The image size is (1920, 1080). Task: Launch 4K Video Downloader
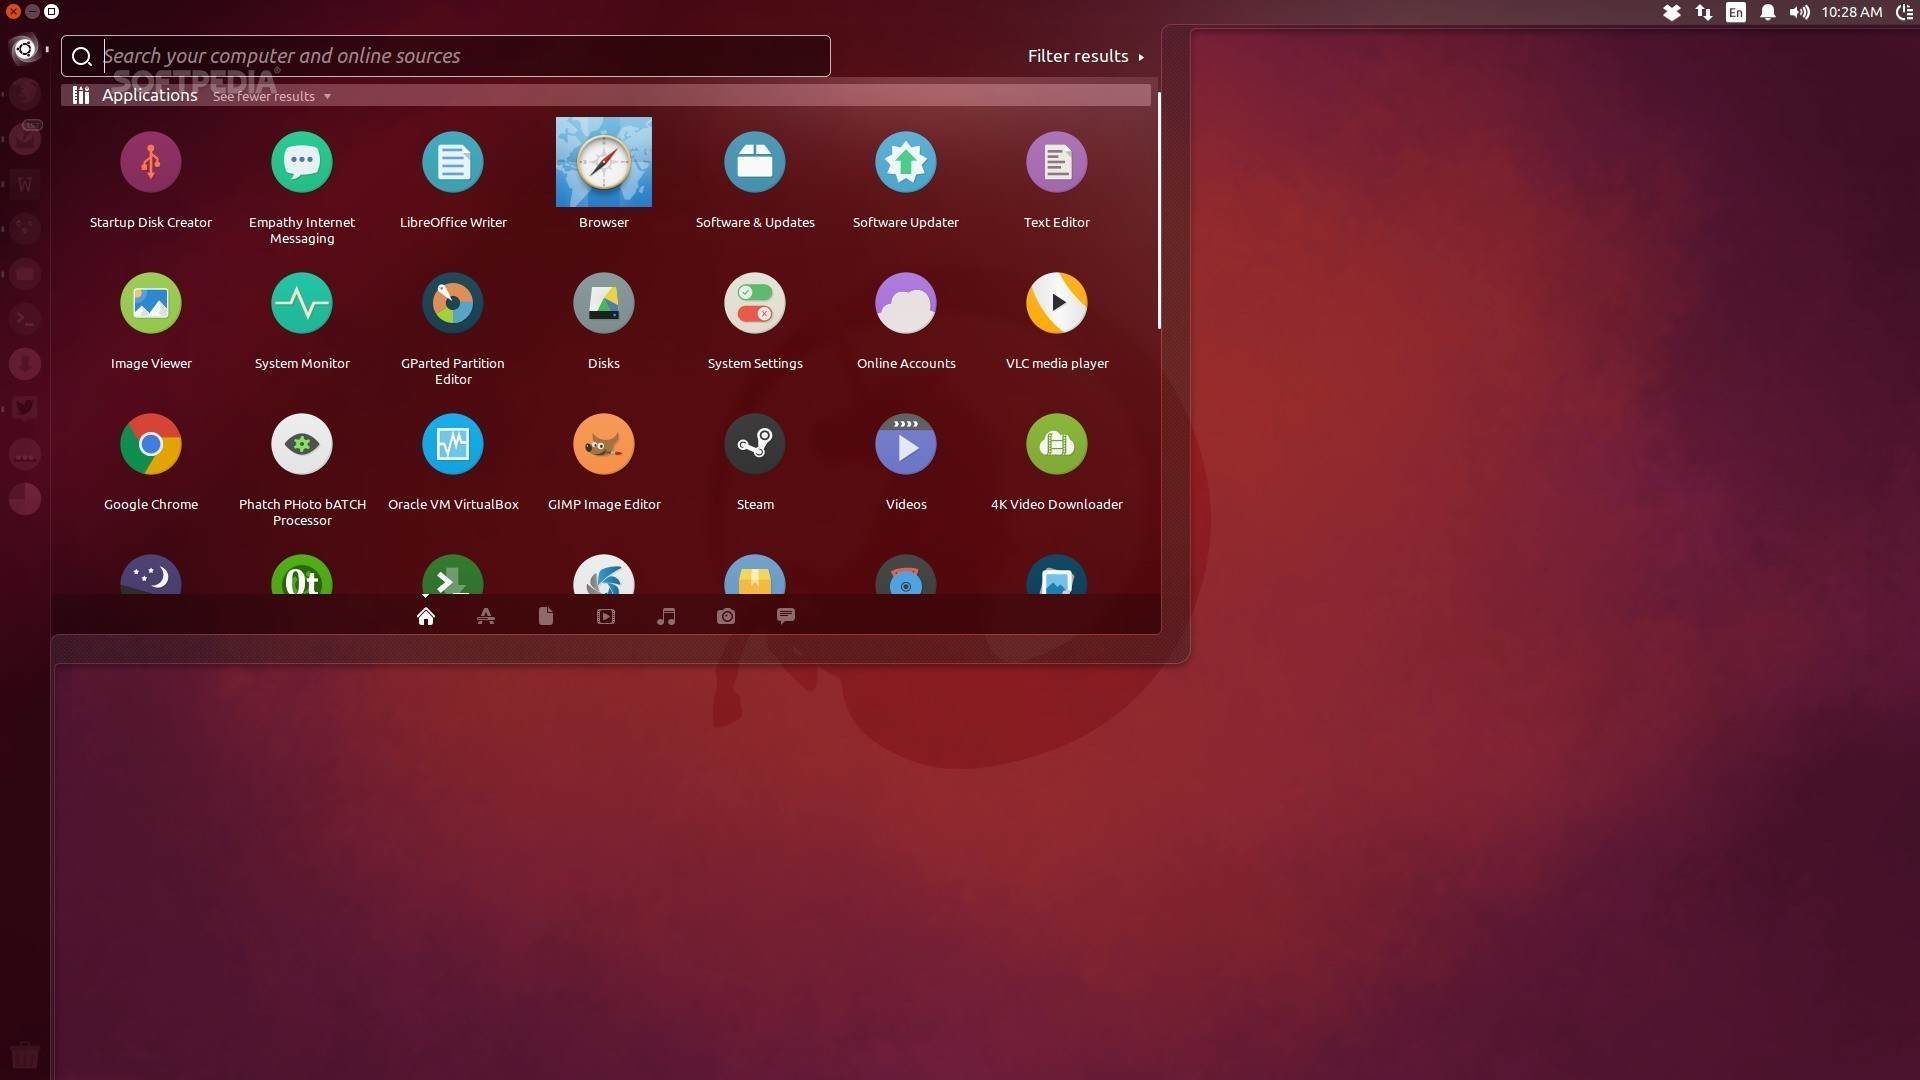(x=1057, y=445)
